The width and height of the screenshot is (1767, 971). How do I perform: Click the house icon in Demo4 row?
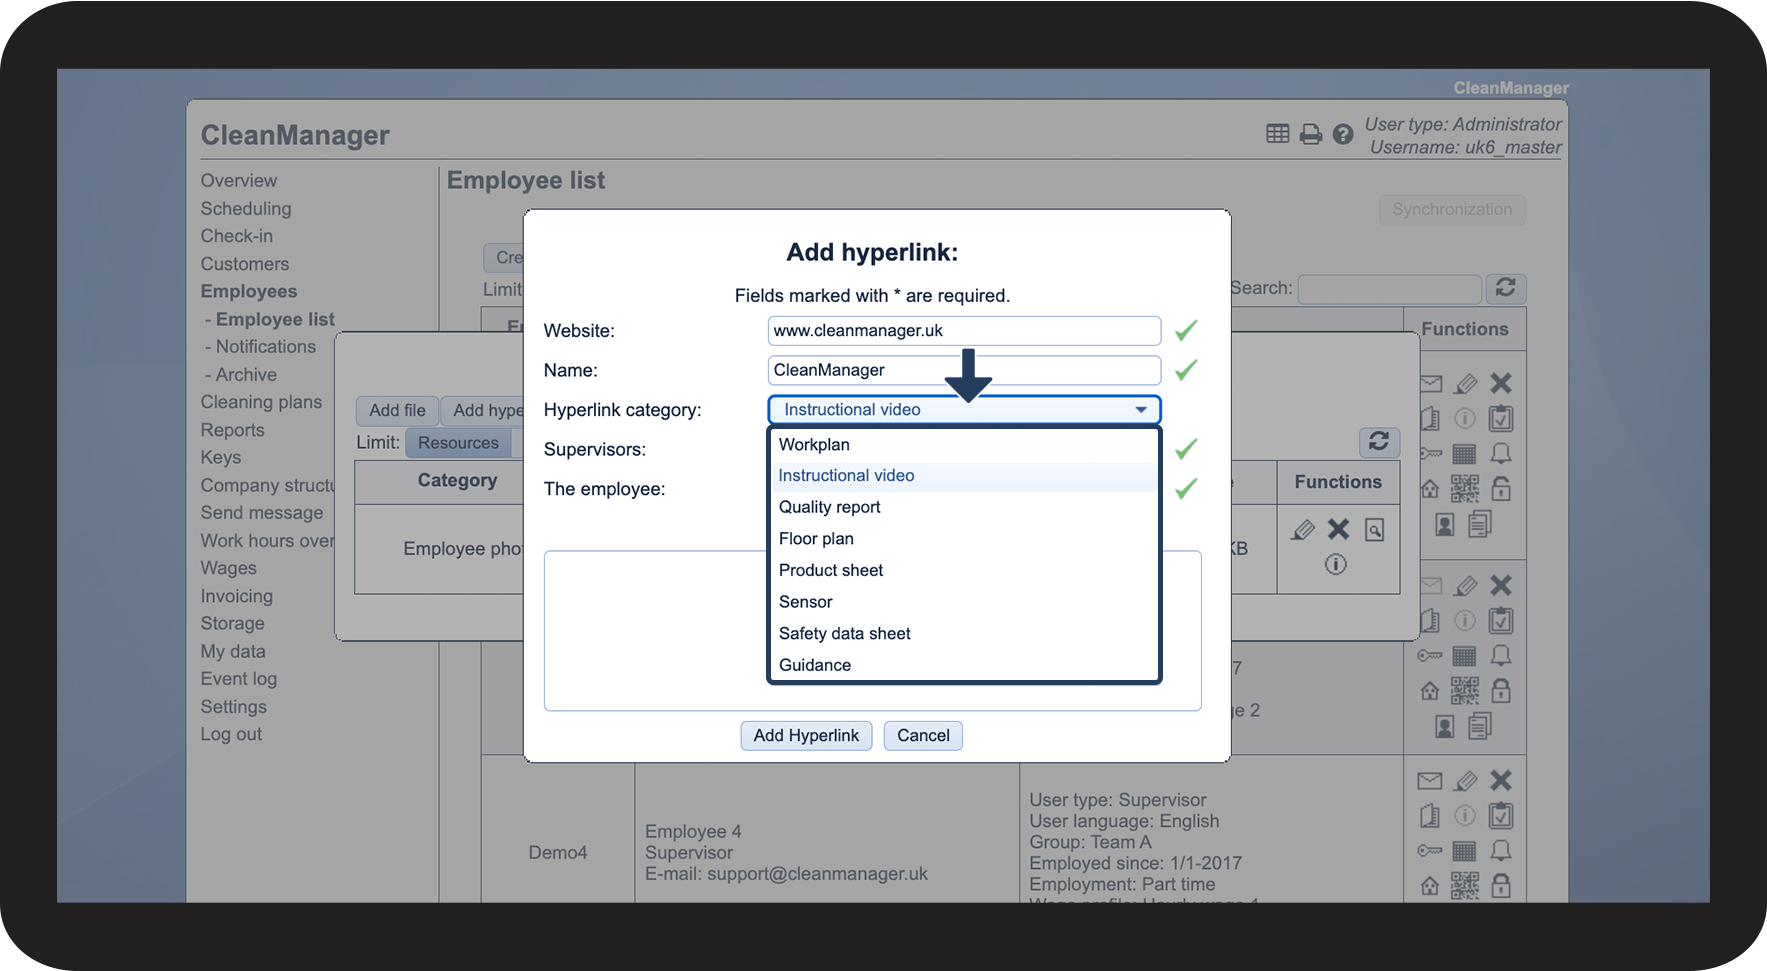(x=1430, y=886)
